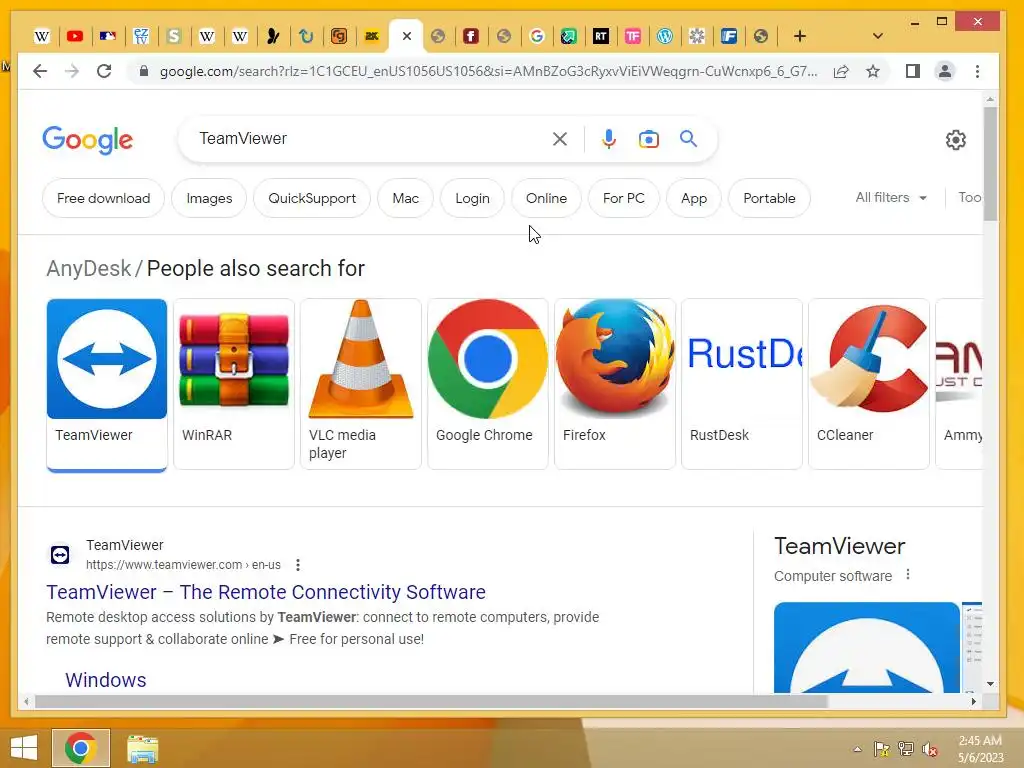Screen dimensions: 1024x768
Task: Select the CCleaner card
Action: [869, 384]
